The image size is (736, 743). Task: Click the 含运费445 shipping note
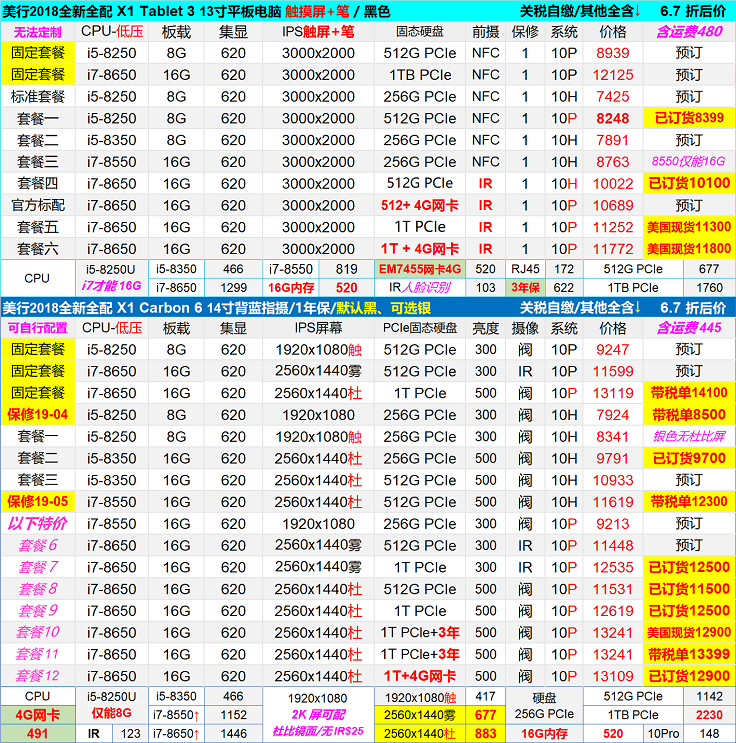(x=689, y=327)
